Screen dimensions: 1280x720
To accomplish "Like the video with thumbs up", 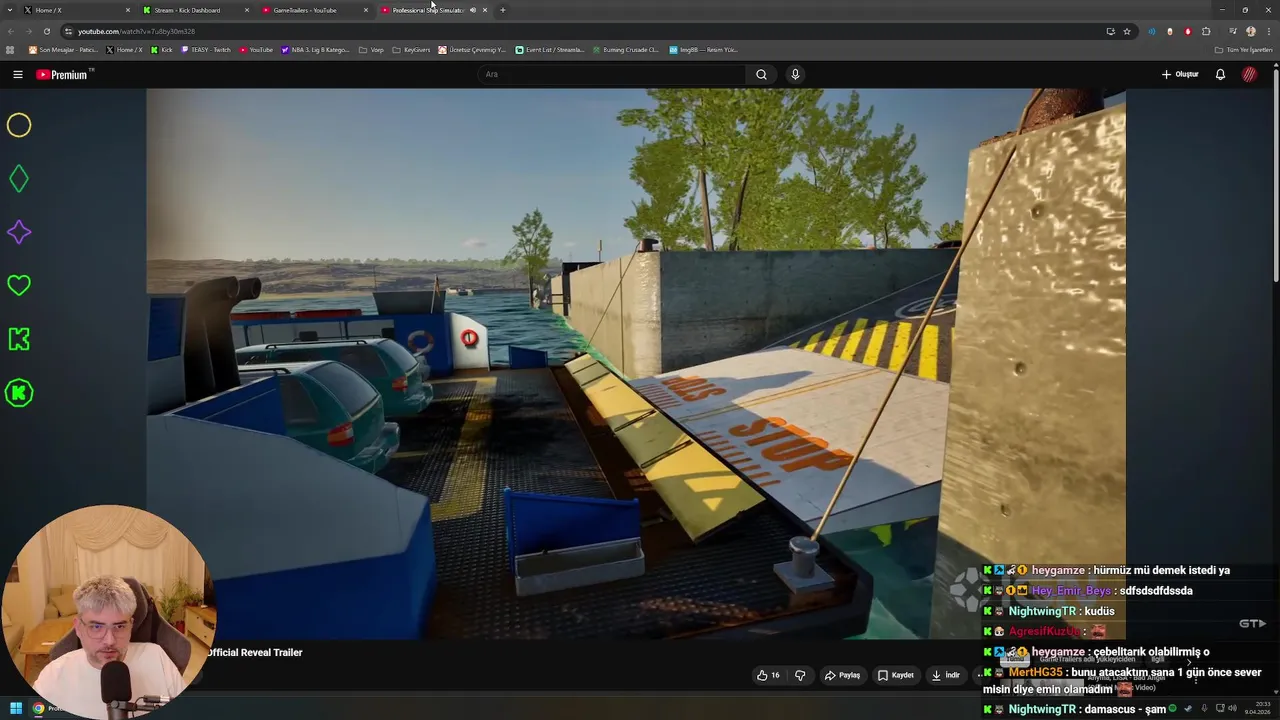I will 768,675.
